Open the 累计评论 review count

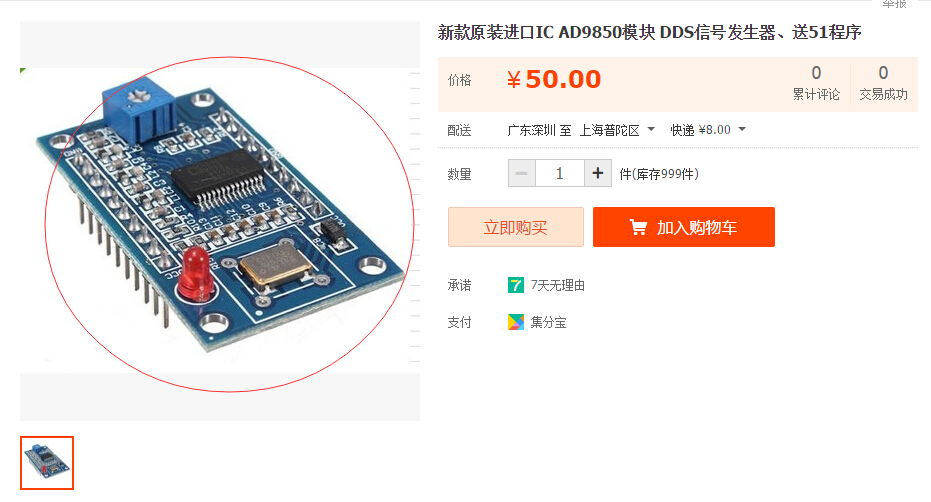click(816, 83)
